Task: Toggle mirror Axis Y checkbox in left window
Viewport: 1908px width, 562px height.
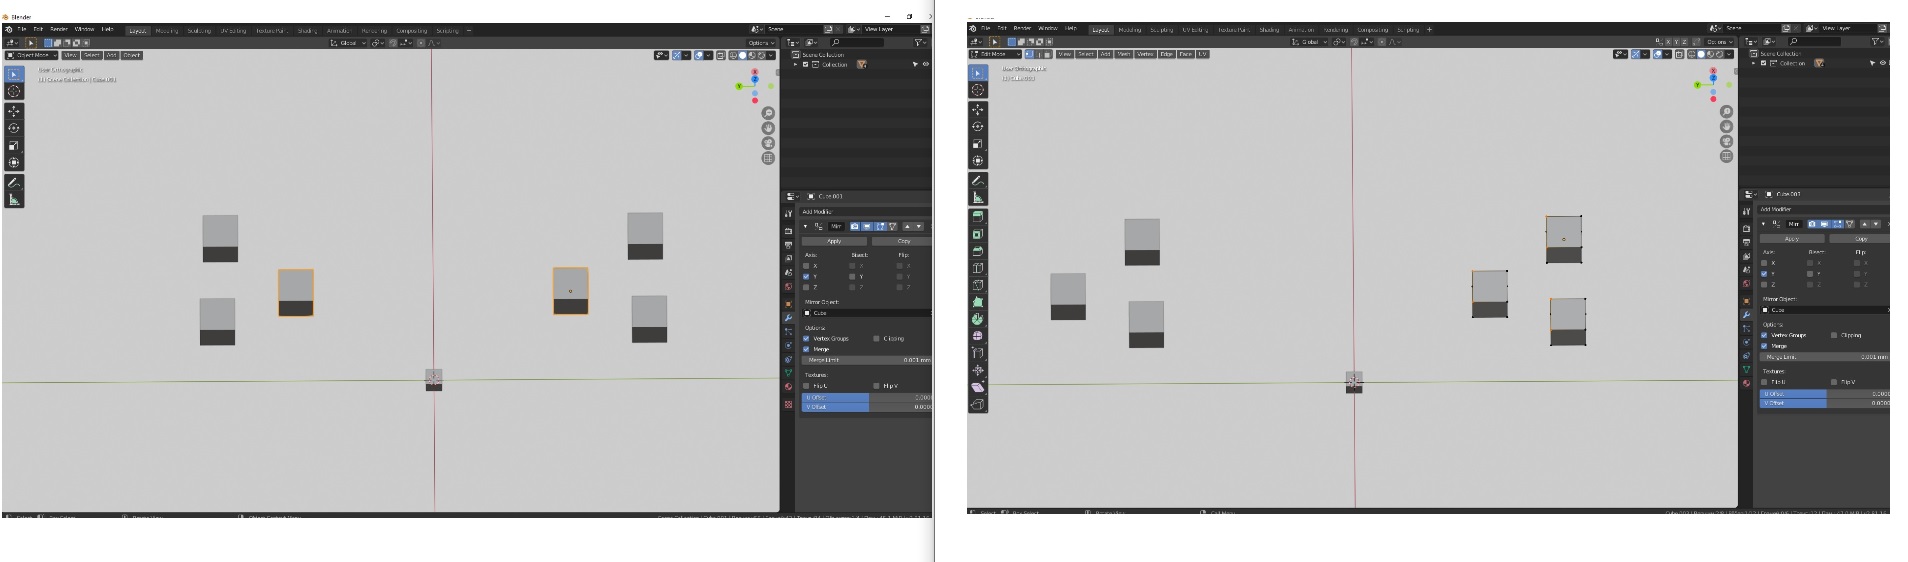Action: [x=806, y=276]
